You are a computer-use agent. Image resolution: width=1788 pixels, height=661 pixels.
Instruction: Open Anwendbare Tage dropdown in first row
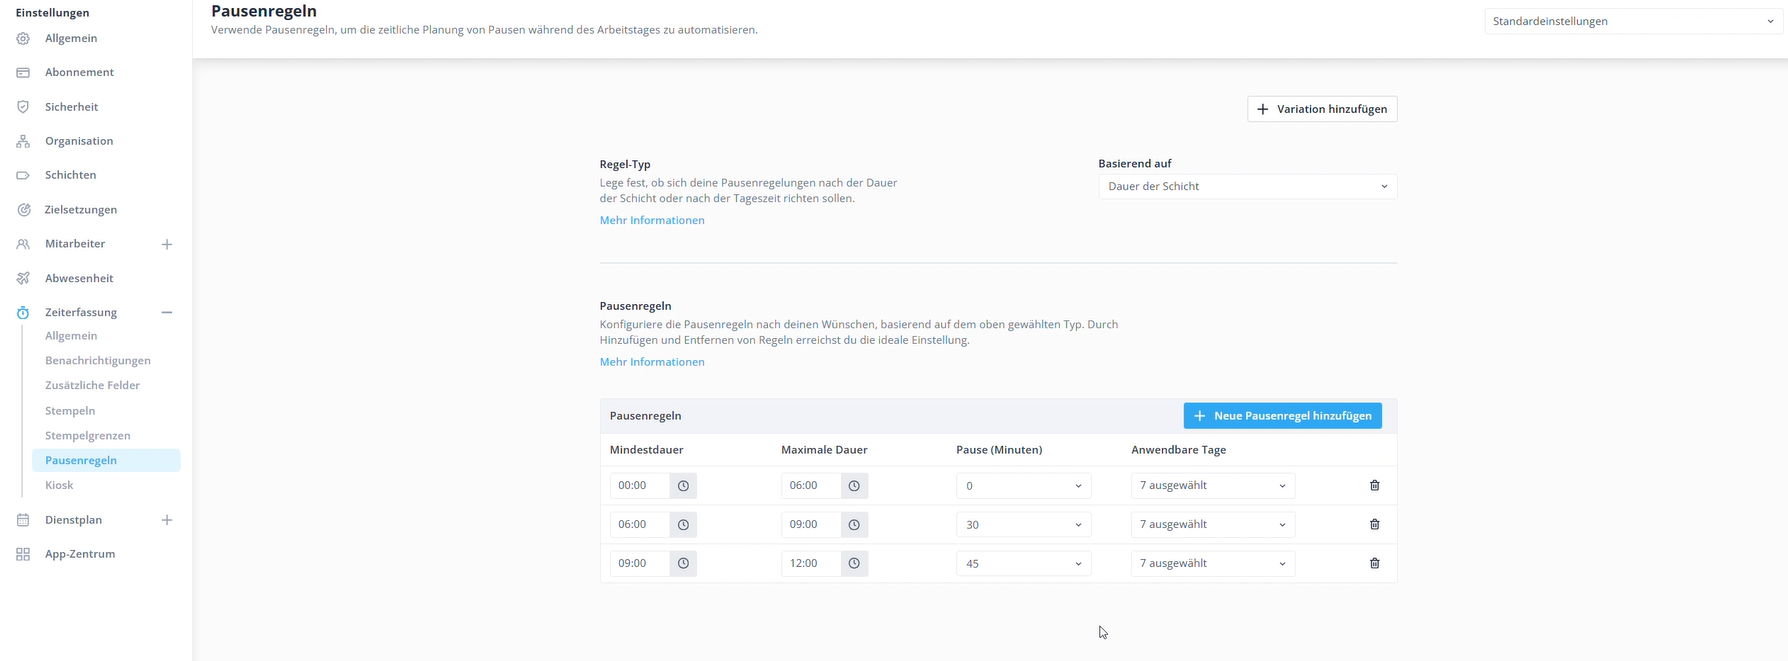click(x=1213, y=486)
